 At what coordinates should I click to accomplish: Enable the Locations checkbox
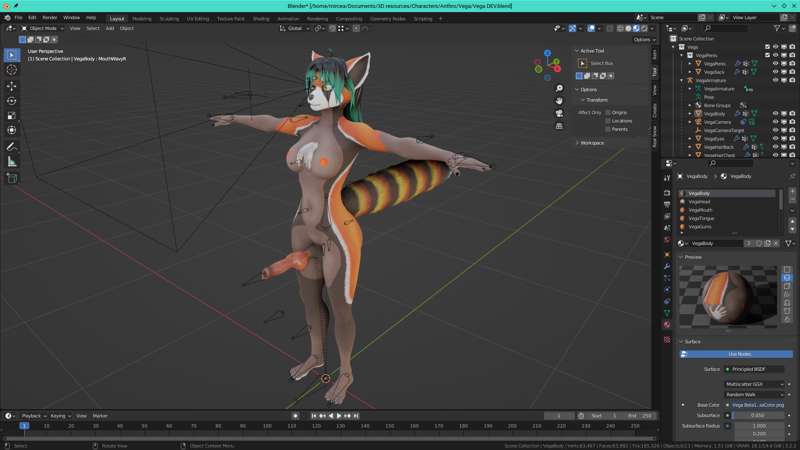point(608,121)
